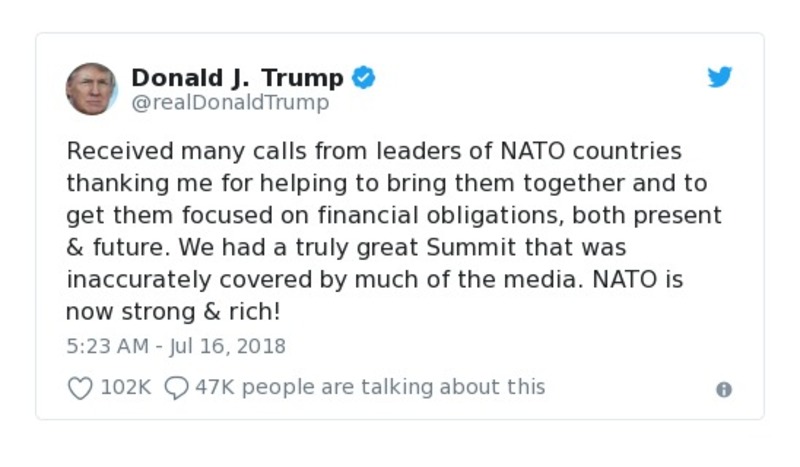Click the Twitter bird logo
This screenshot has width=800, height=467.
tap(720, 78)
